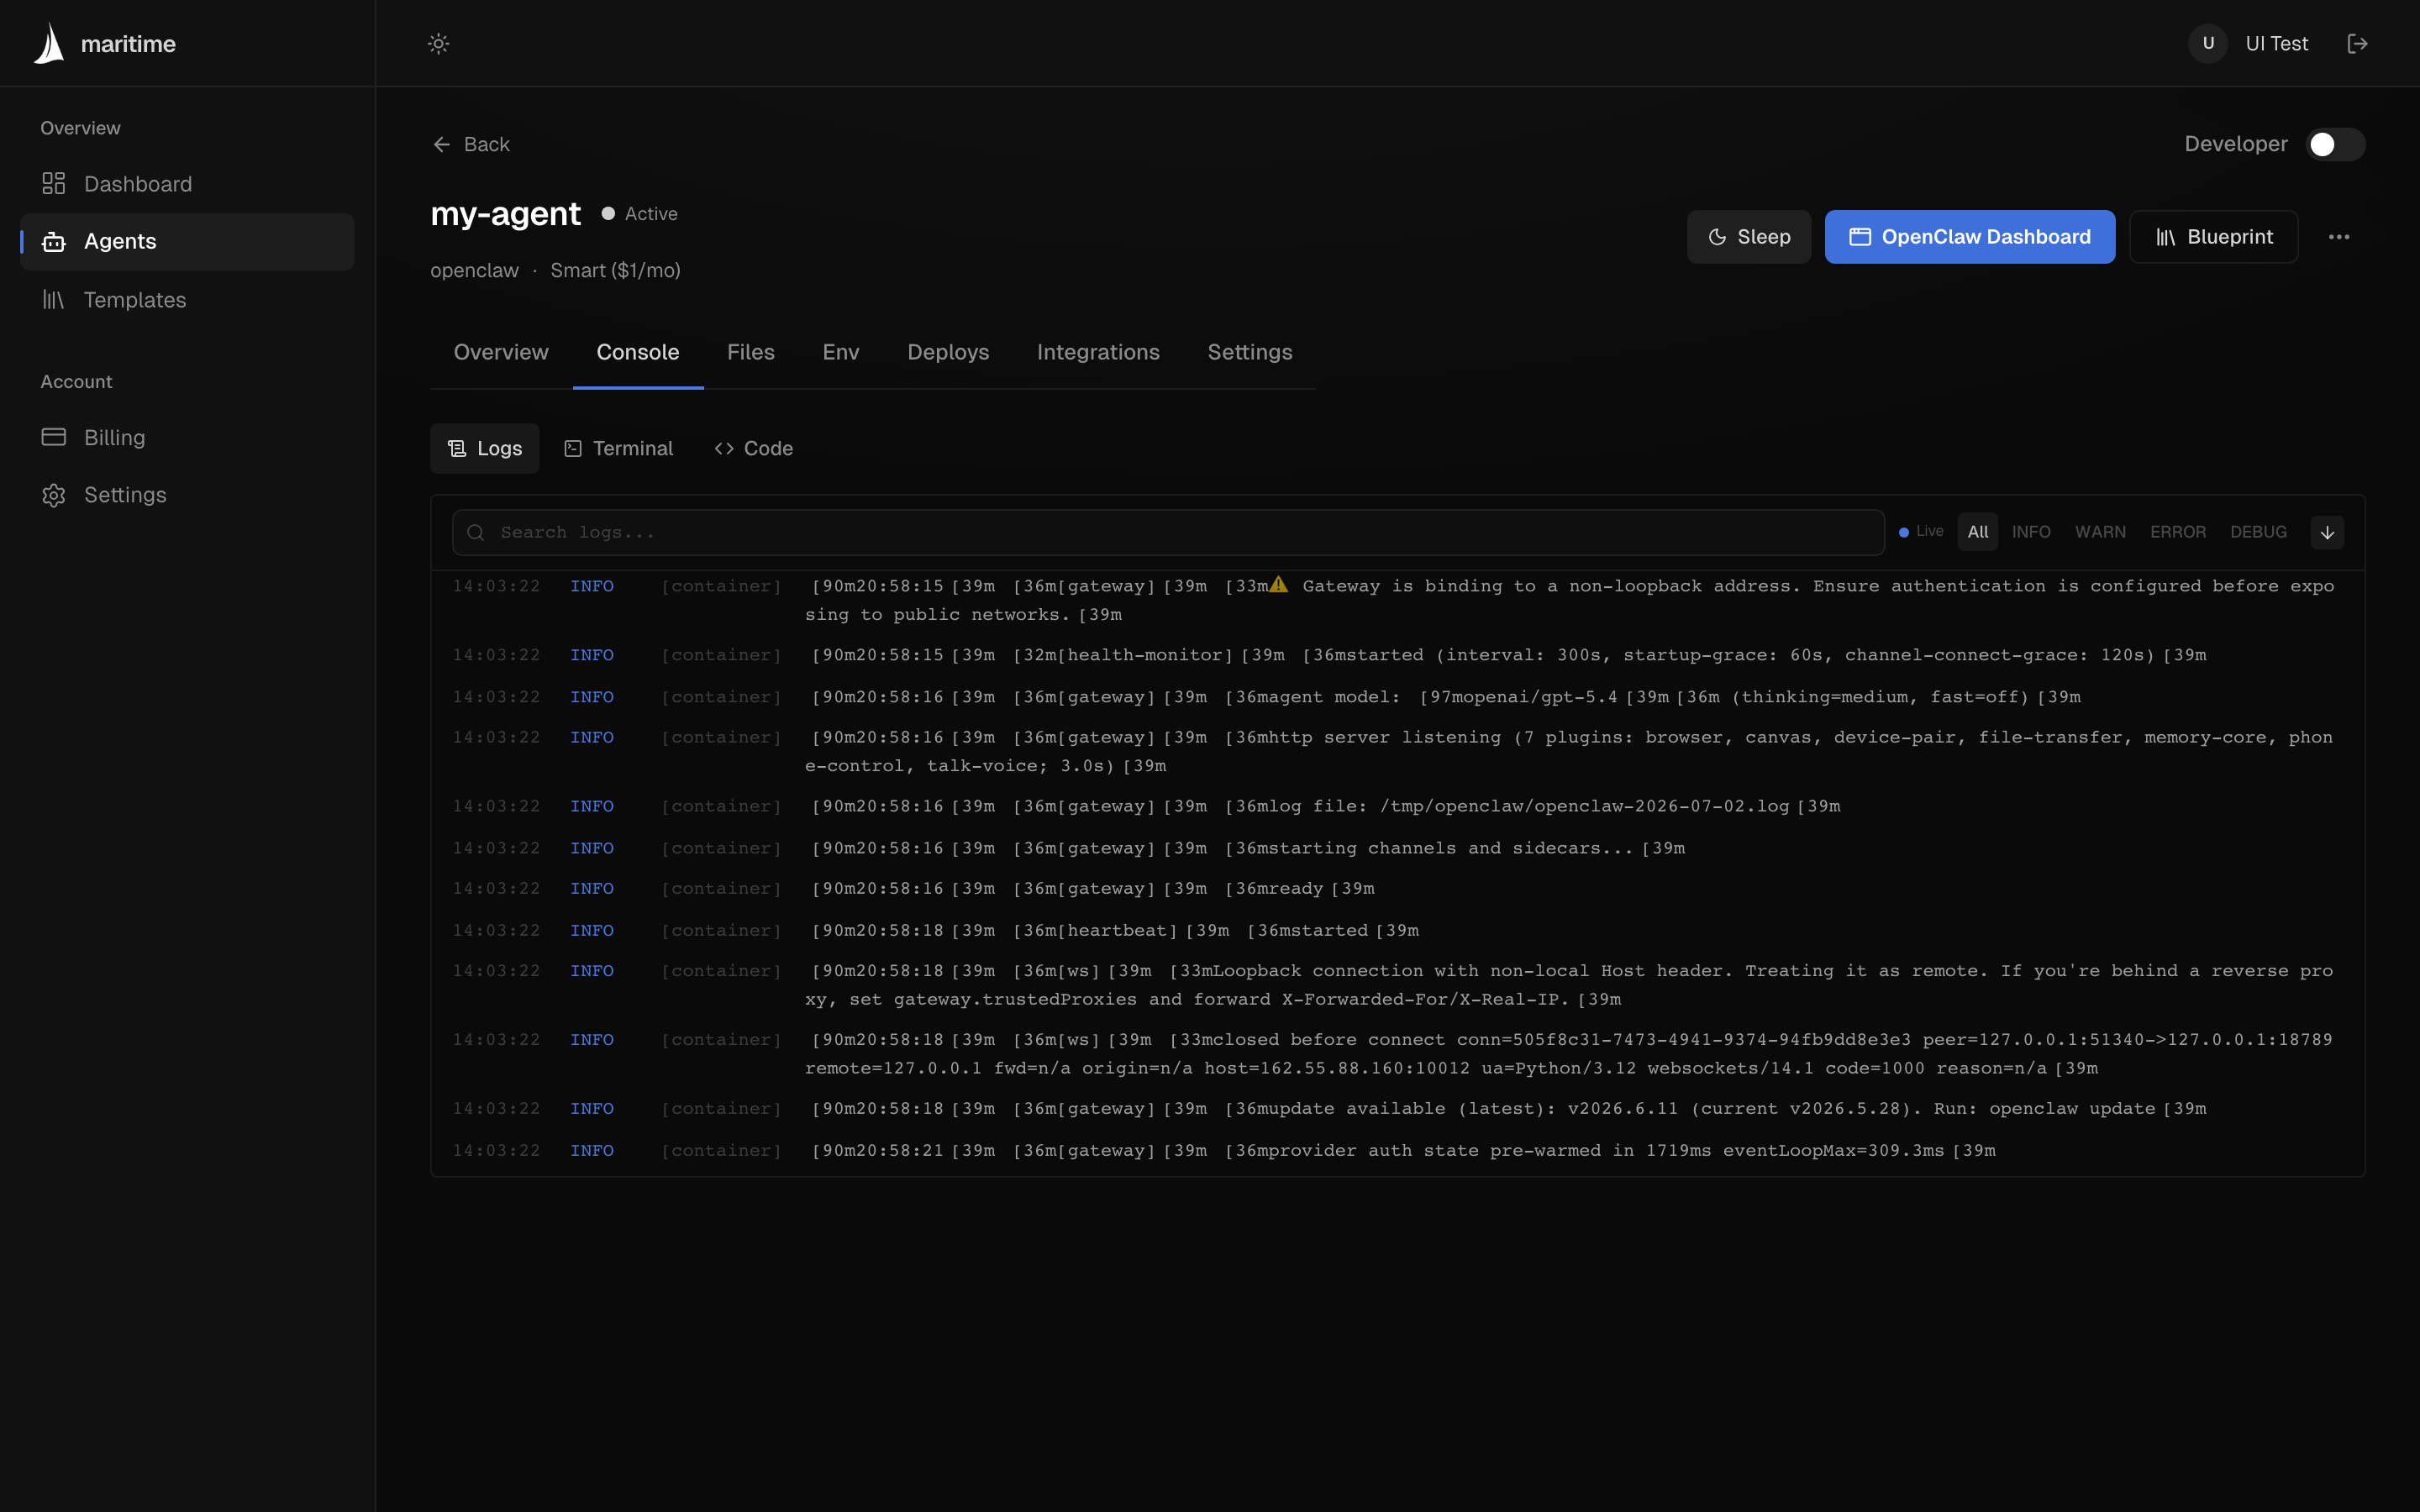Click the log line 'update available (latest)'

pos(1398,1108)
